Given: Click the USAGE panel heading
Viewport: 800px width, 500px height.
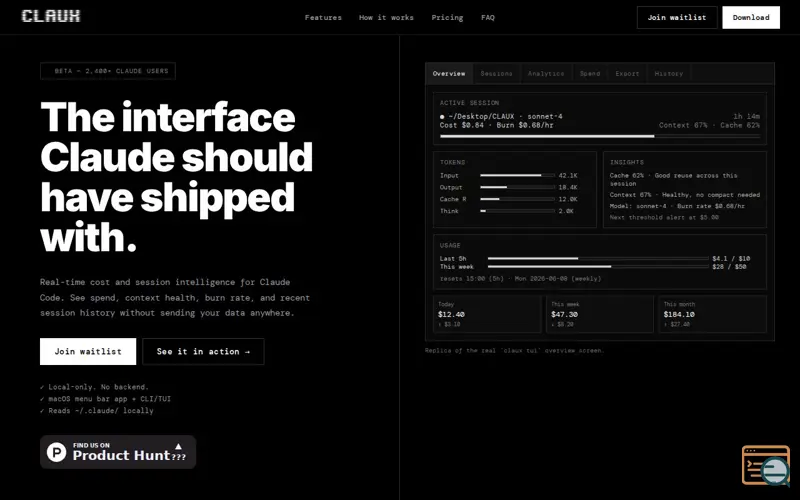Looking at the screenshot, I should click(x=450, y=245).
